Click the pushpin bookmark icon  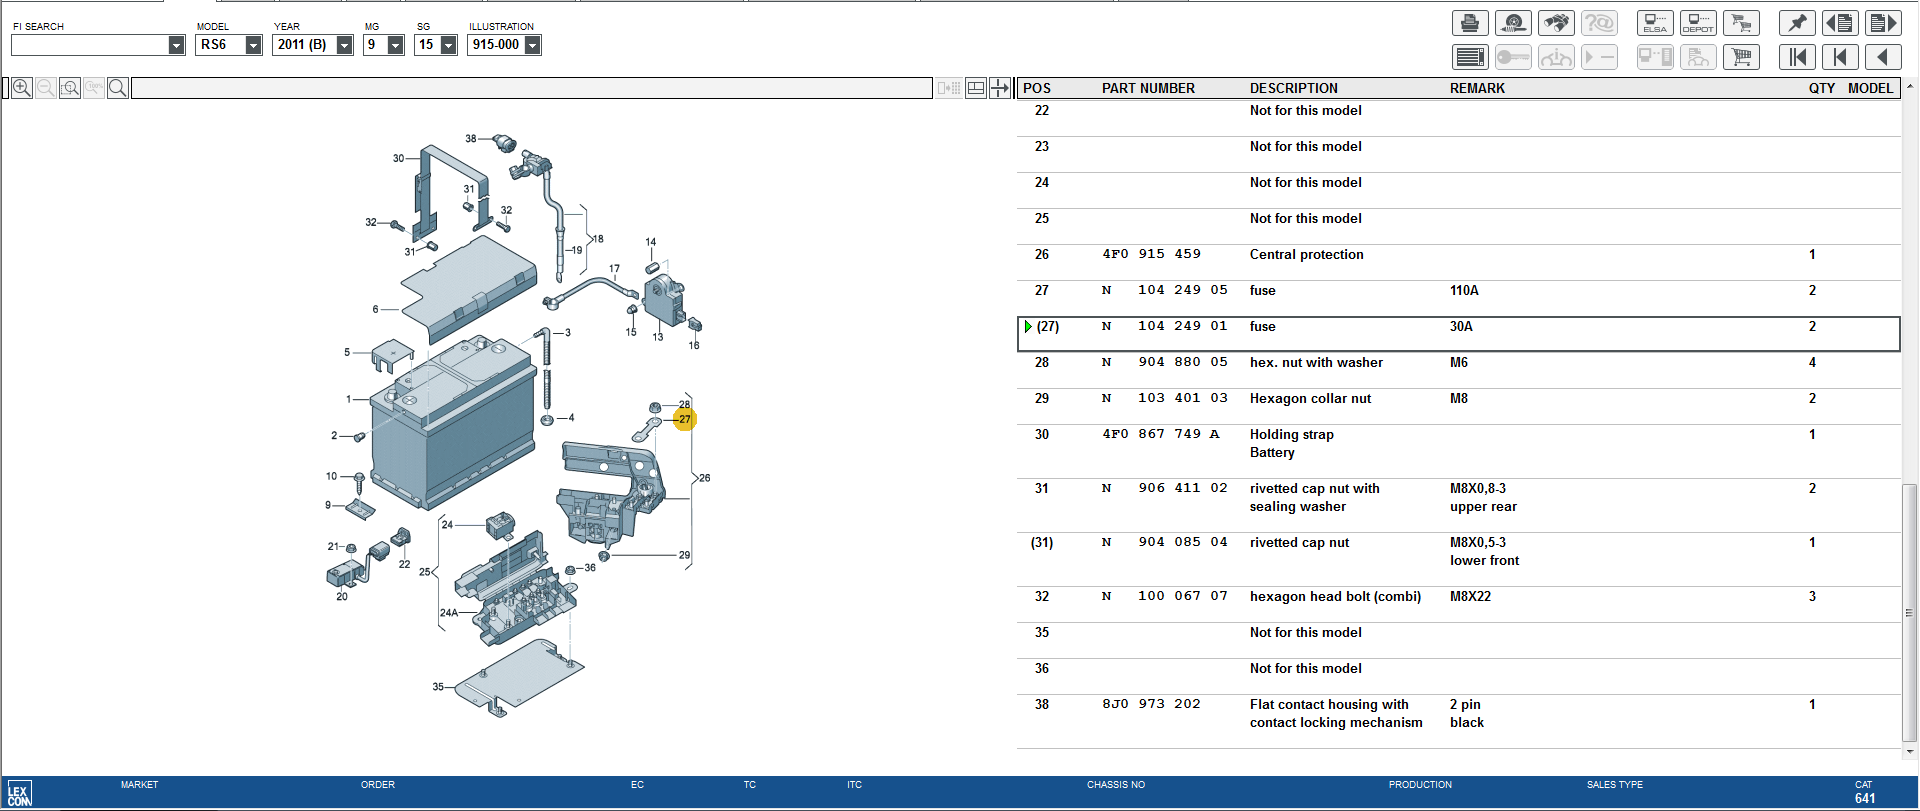point(1797,23)
